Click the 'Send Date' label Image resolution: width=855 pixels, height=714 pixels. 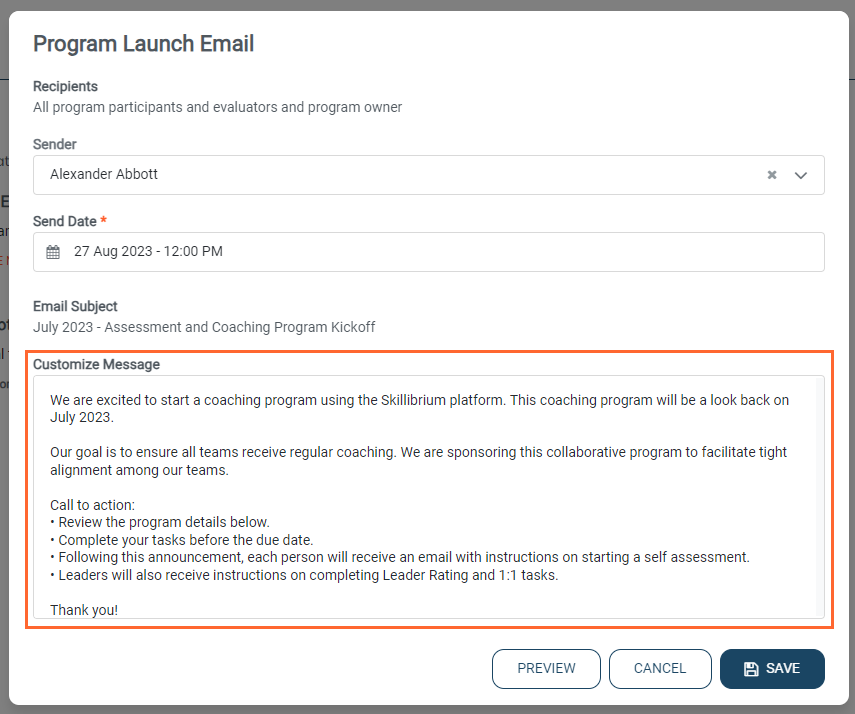65,221
